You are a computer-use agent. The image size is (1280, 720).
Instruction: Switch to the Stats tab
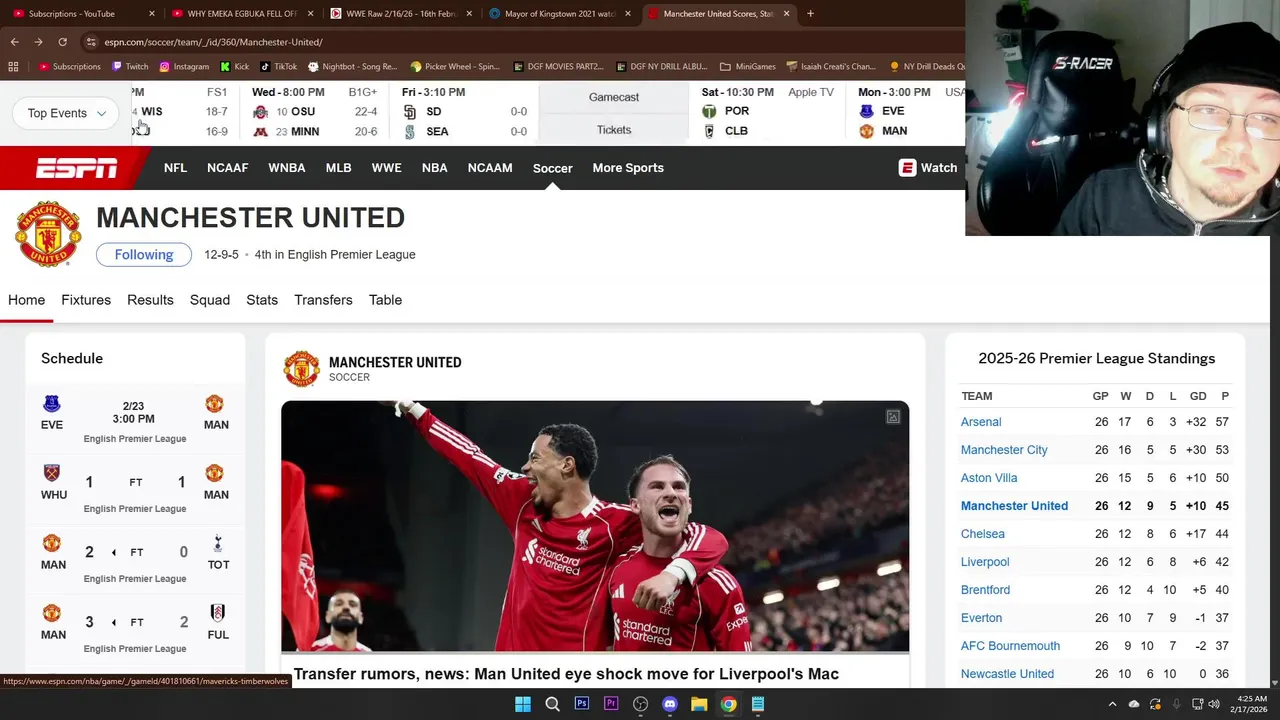pos(262,300)
